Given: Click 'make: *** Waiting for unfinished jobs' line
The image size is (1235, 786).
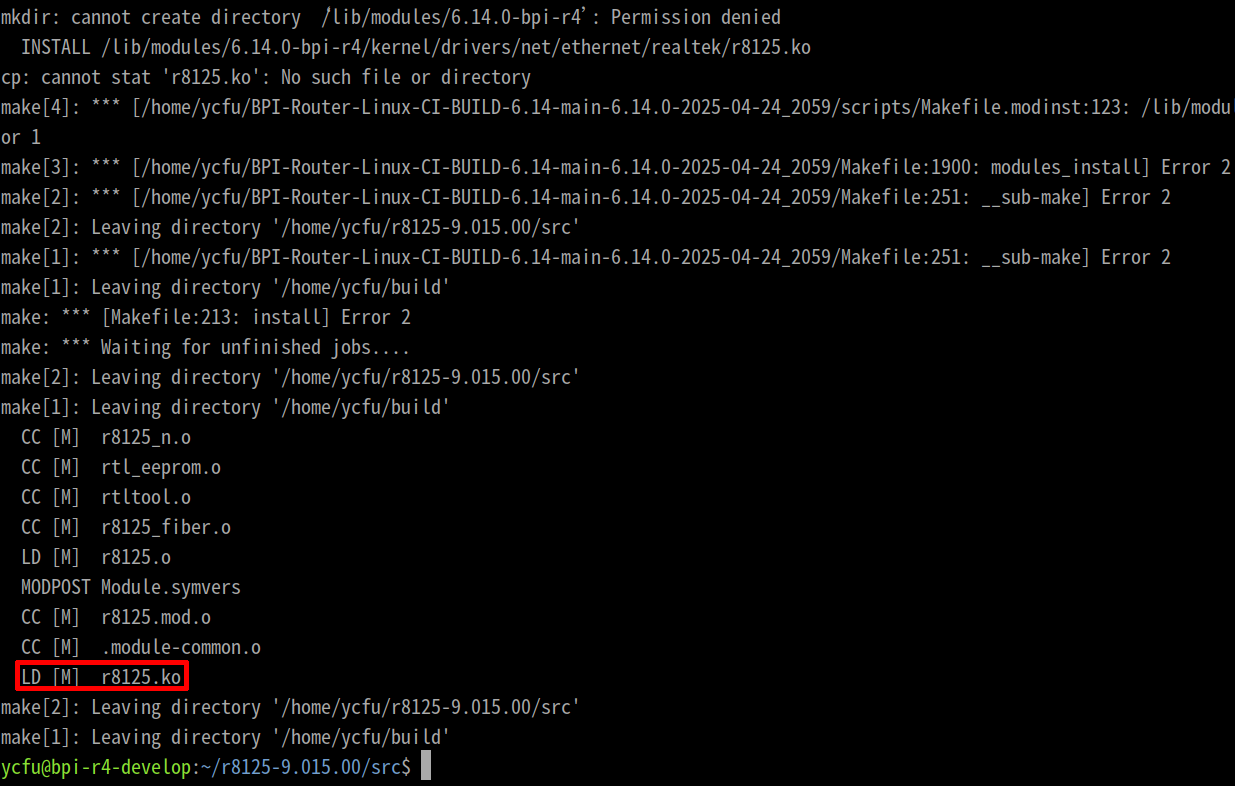Looking at the screenshot, I should (206, 347).
